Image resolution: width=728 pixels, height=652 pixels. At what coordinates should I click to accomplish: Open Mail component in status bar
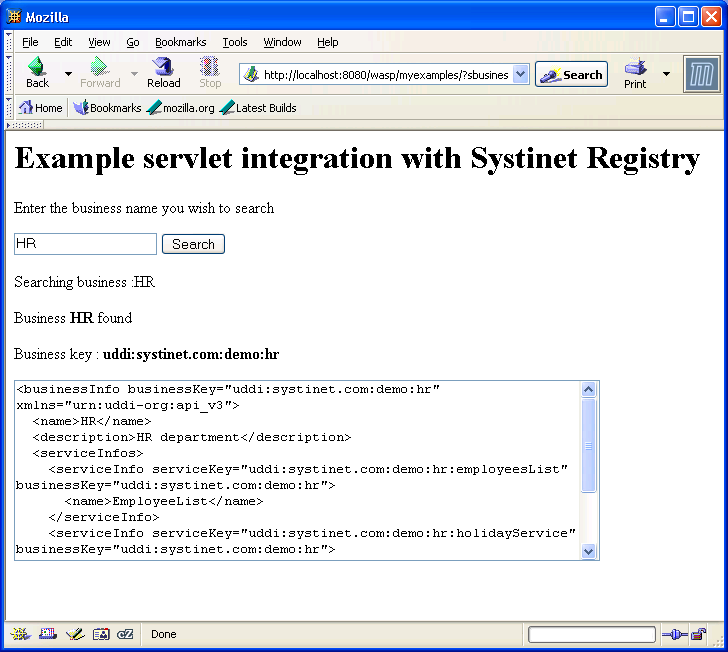[48, 634]
